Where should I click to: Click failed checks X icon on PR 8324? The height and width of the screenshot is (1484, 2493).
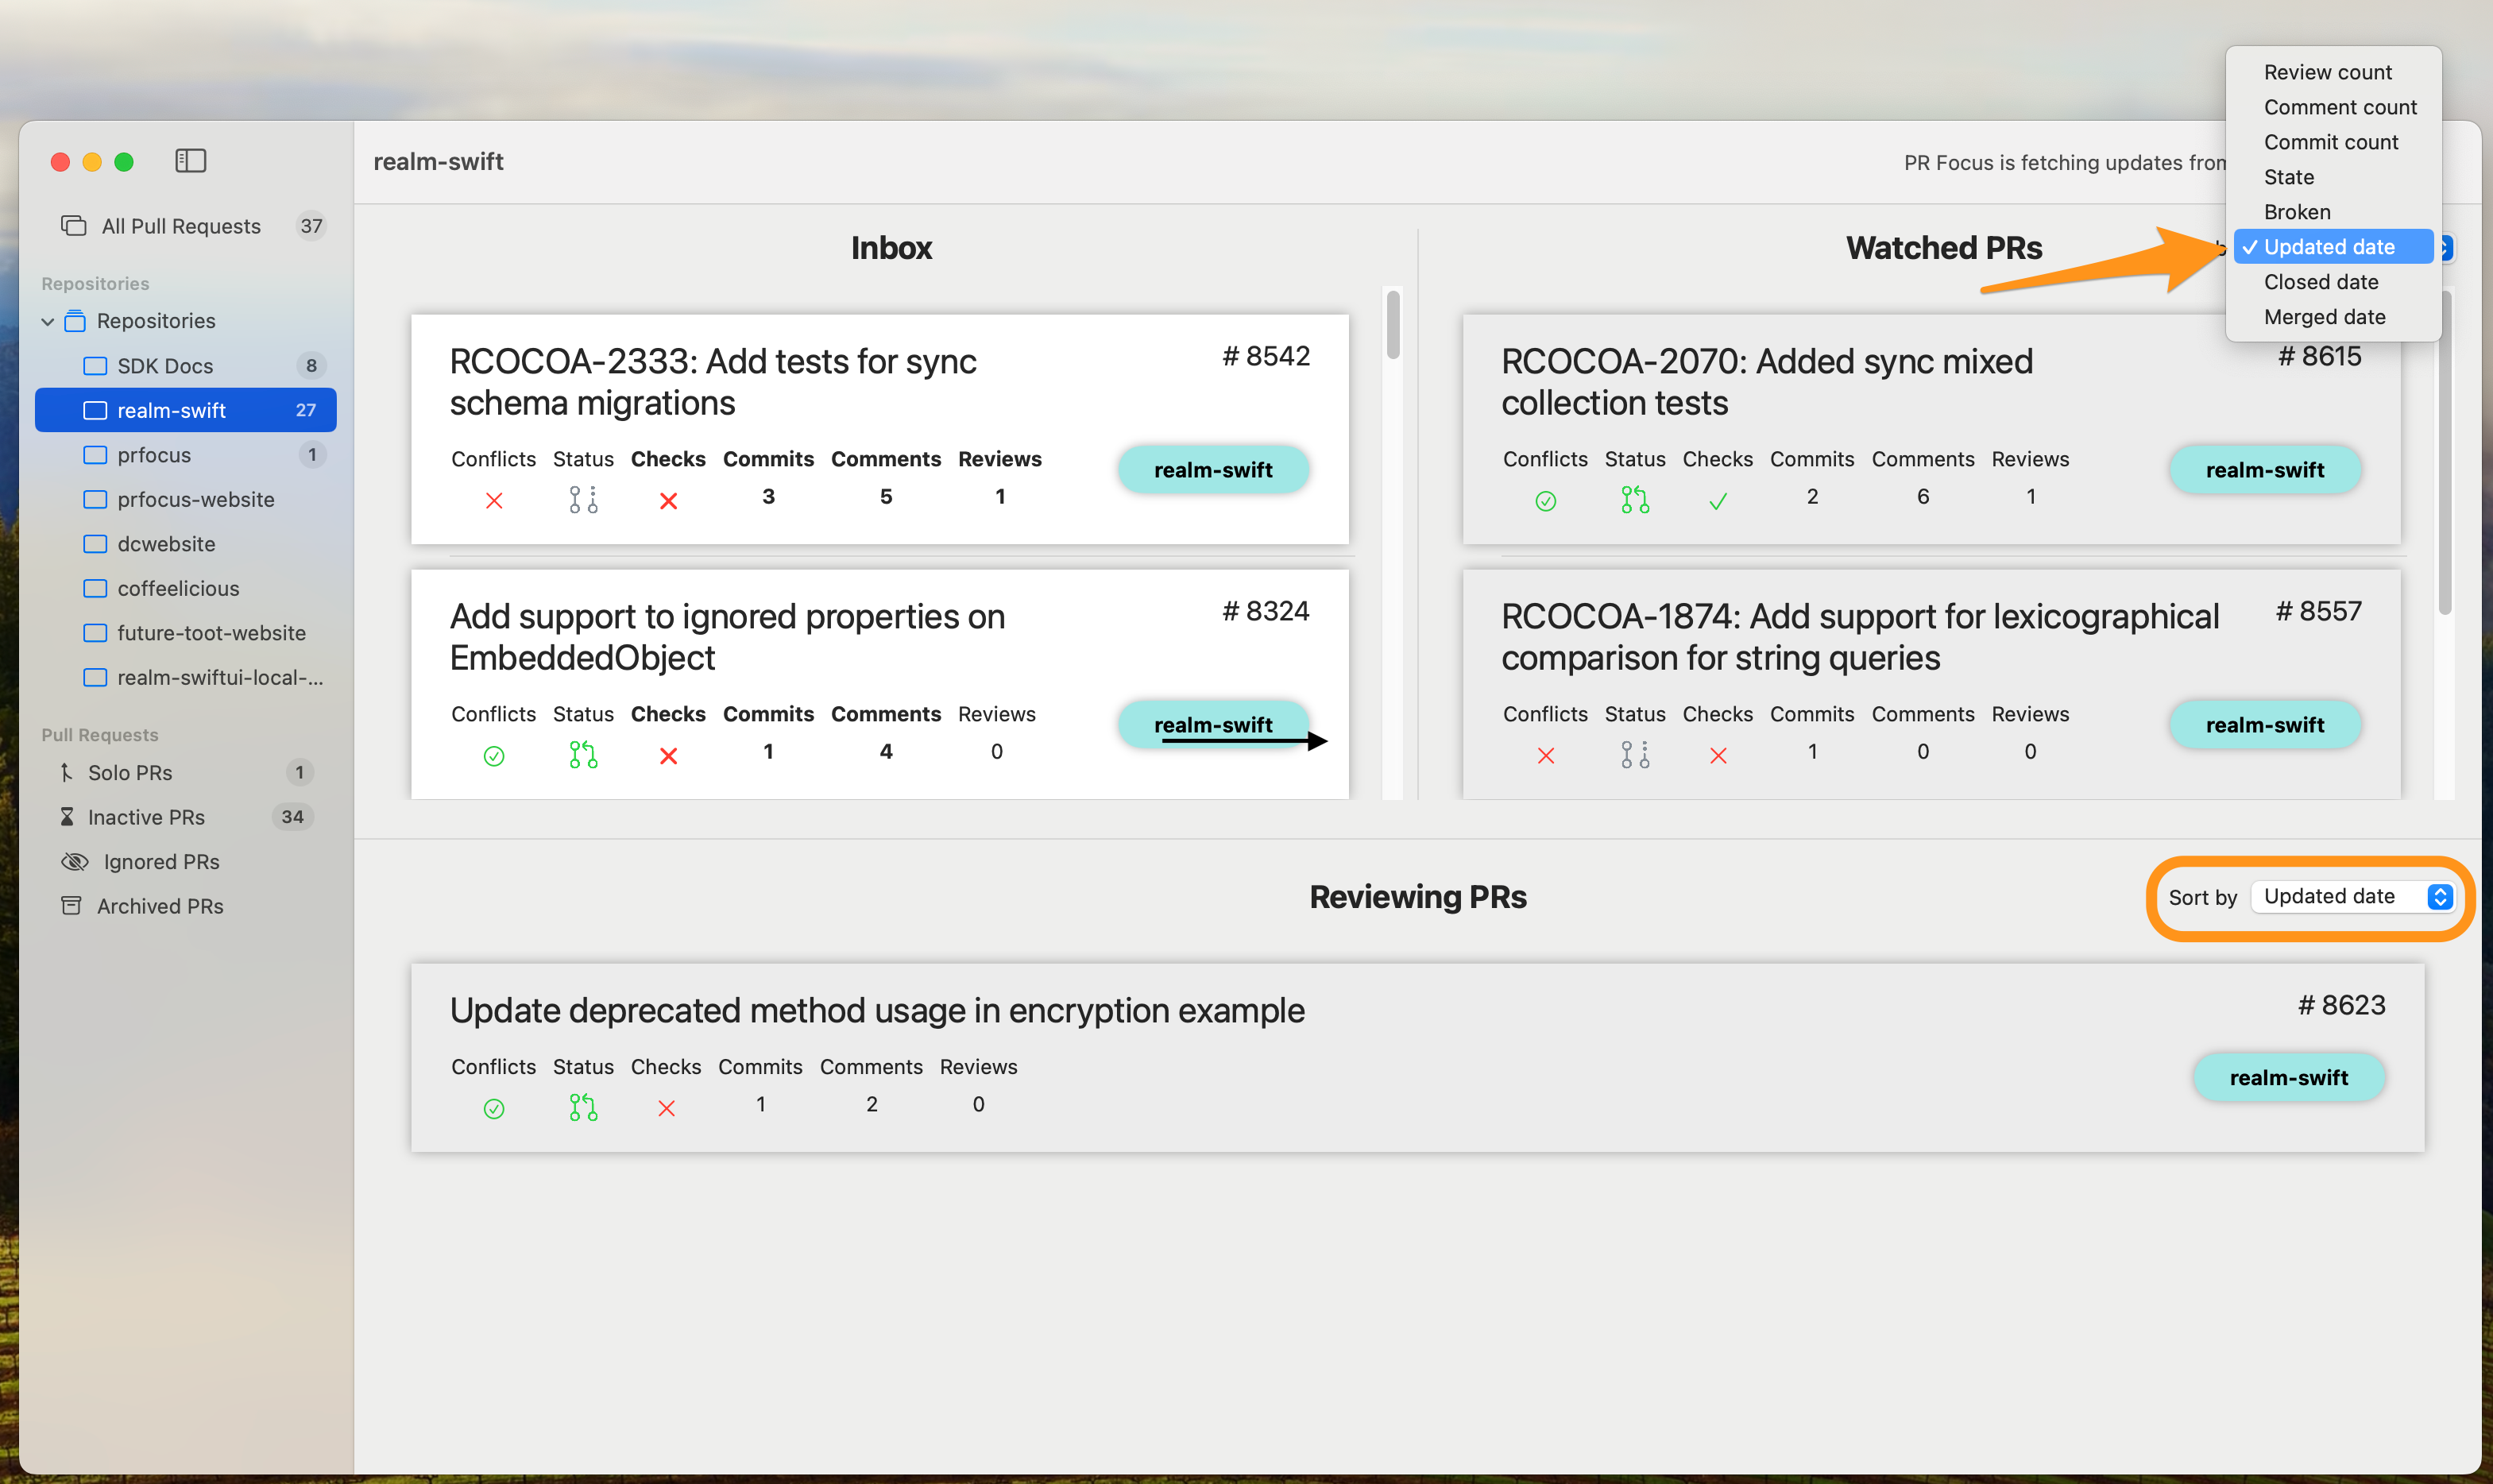click(668, 756)
